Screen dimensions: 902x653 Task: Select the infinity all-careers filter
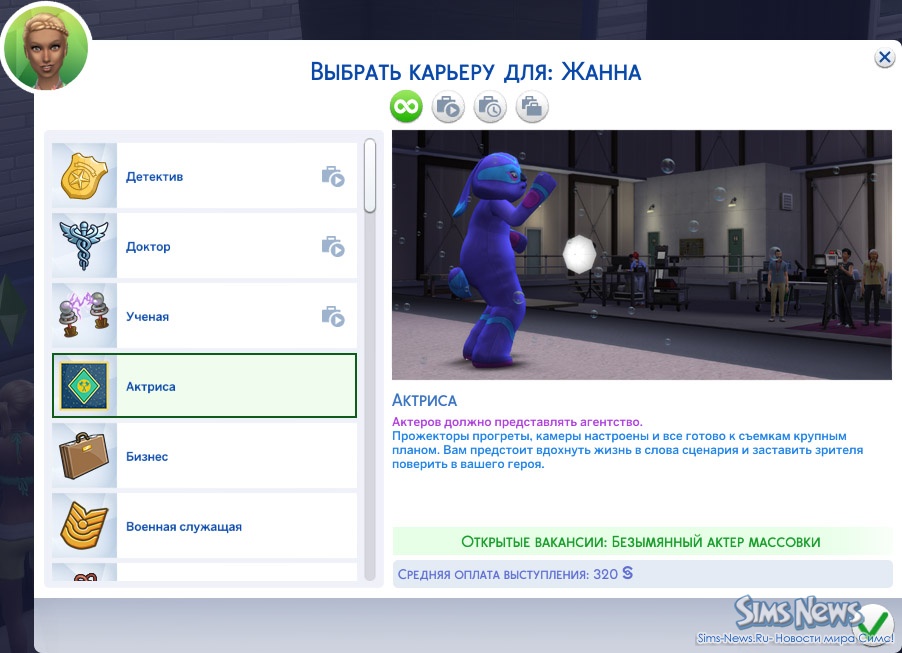coord(407,106)
